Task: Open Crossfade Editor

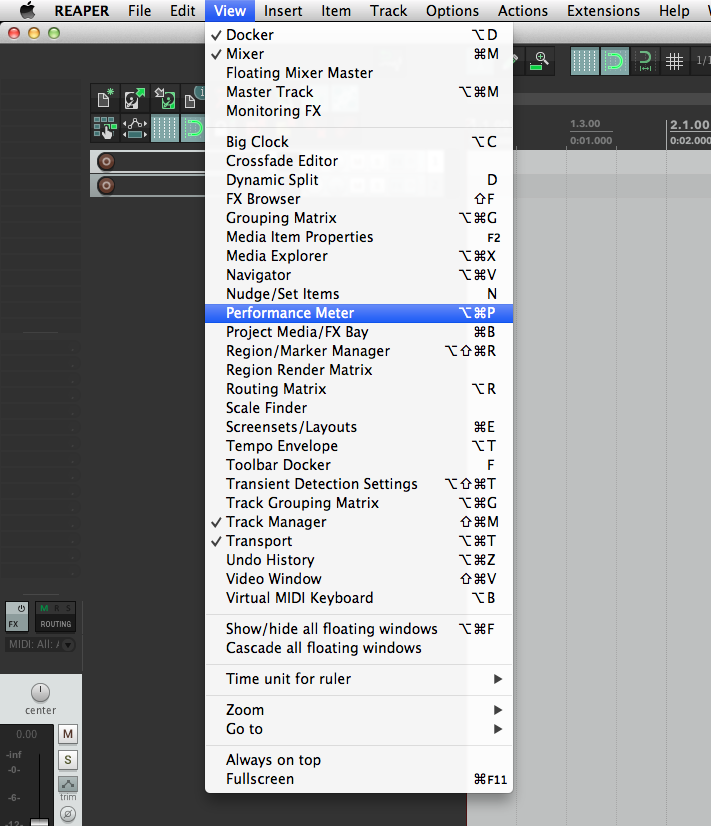Action: (x=359, y=161)
